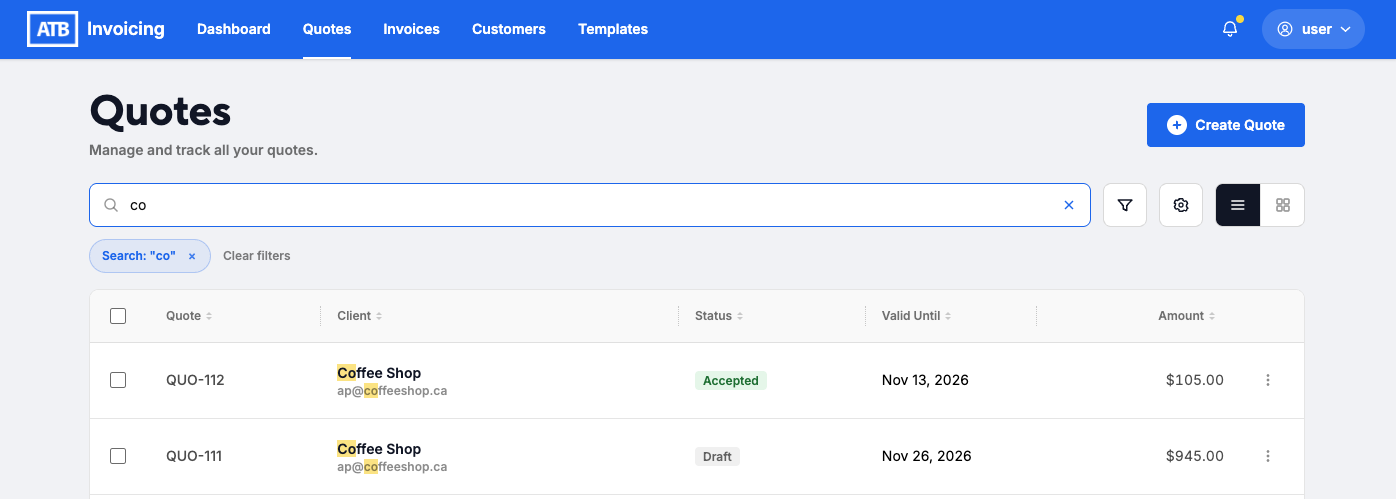The image size is (1396, 499).
Task: Click the Create Quote button
Action: tap(1225, 125)
